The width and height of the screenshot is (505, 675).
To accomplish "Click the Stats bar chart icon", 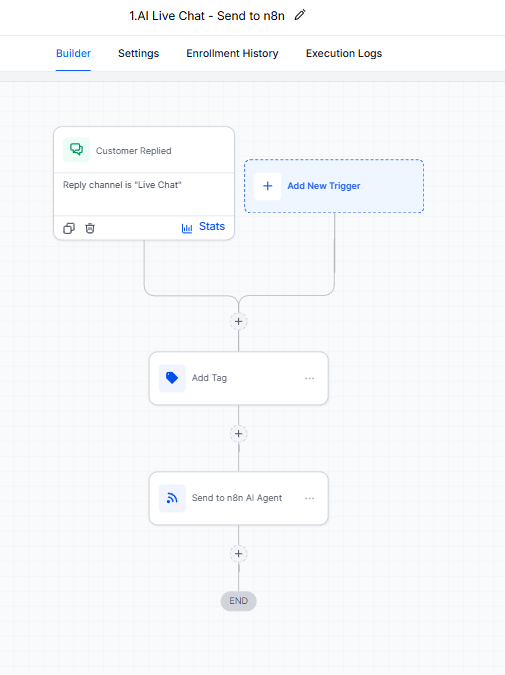I will tap(187, 228).
